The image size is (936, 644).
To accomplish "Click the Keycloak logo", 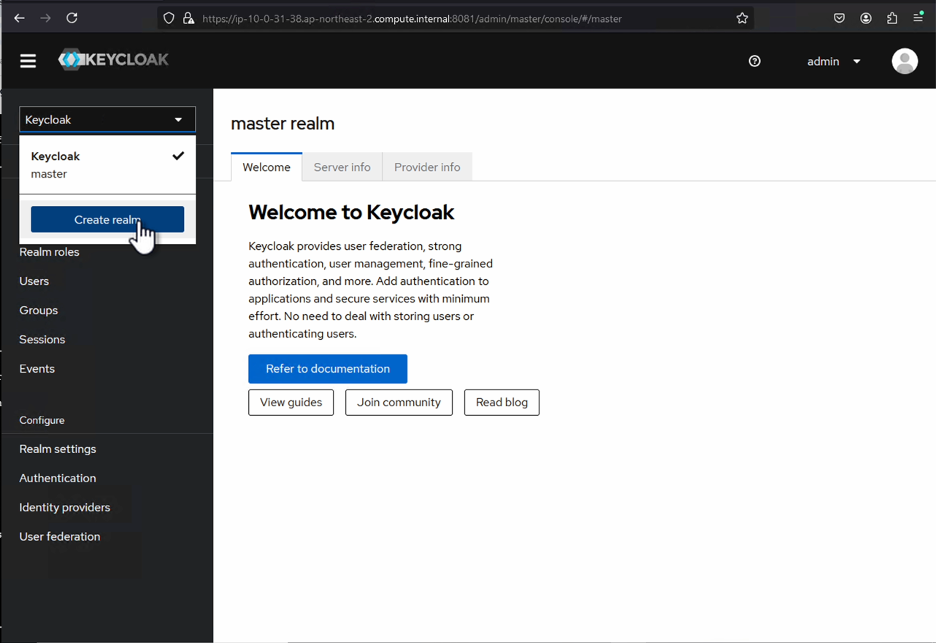I will point(113,60).
